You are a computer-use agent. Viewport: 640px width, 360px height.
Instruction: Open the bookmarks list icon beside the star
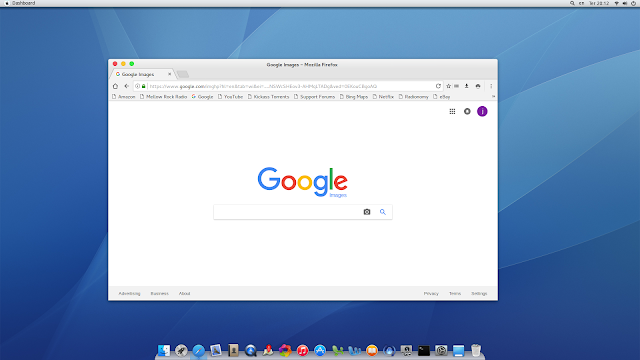(457, 86)
